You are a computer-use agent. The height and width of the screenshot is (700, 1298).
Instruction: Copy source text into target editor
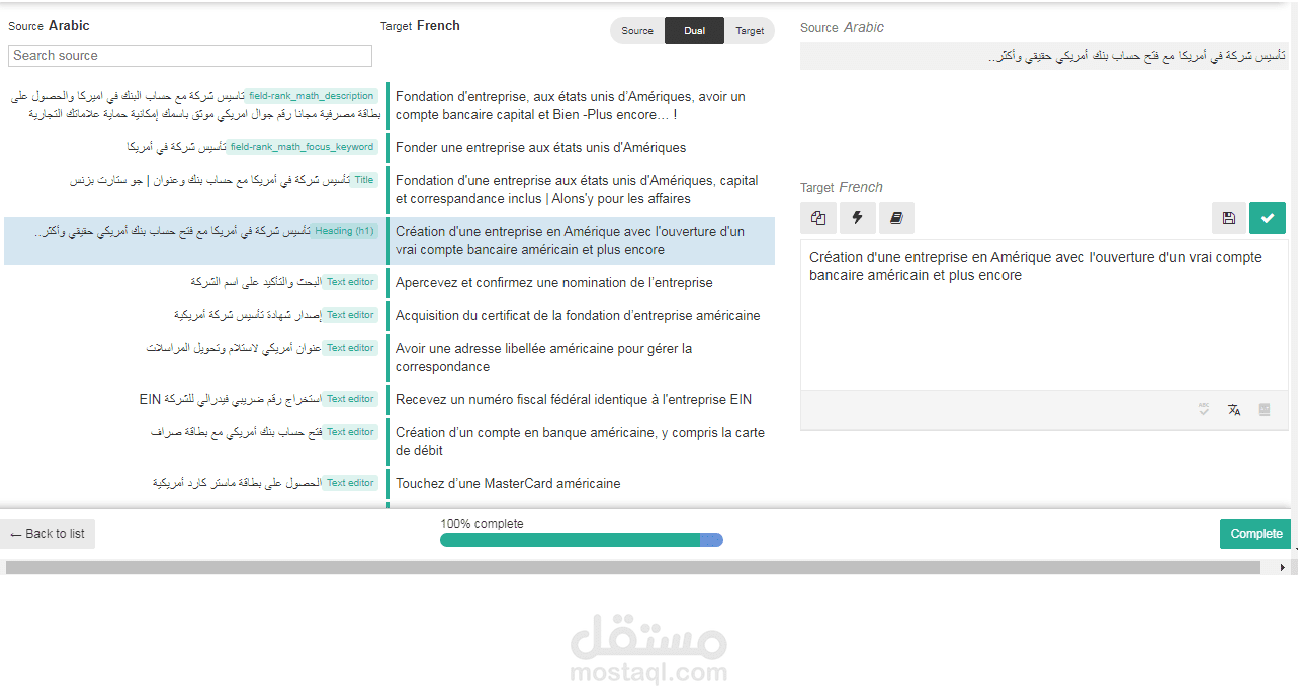tap(818, 218)
